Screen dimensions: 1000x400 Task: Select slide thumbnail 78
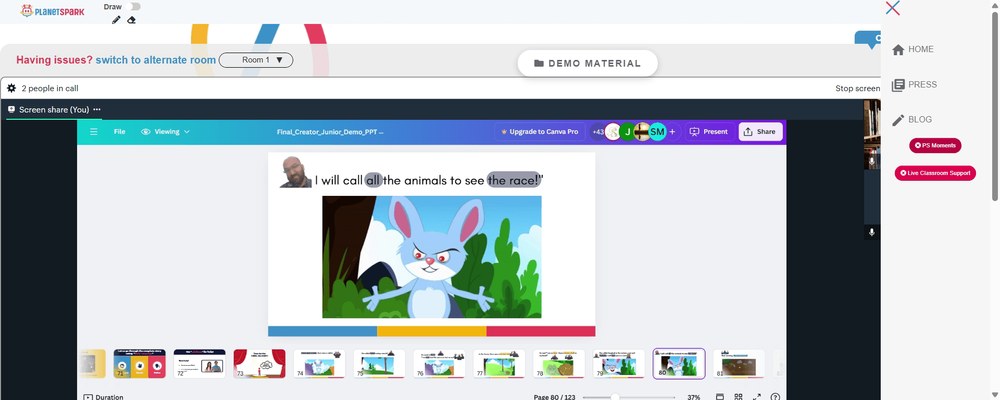[x=559, y=364]
